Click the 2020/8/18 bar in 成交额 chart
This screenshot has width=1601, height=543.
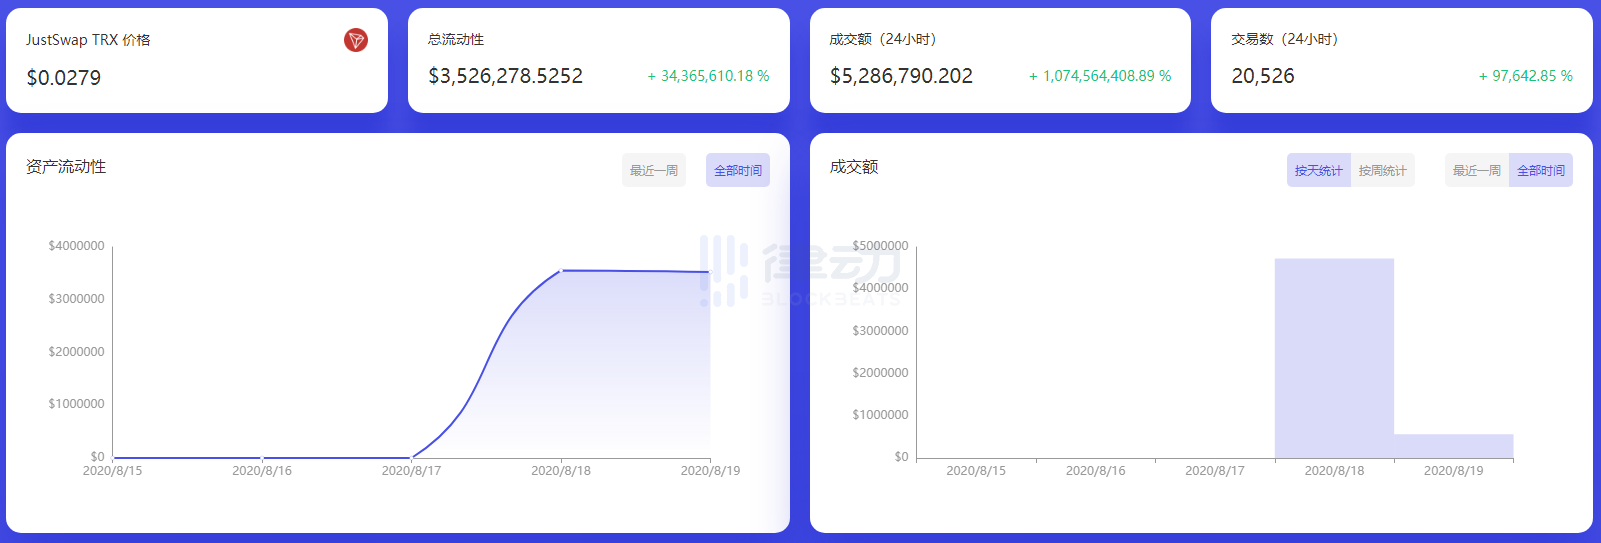pos(1334,358)
